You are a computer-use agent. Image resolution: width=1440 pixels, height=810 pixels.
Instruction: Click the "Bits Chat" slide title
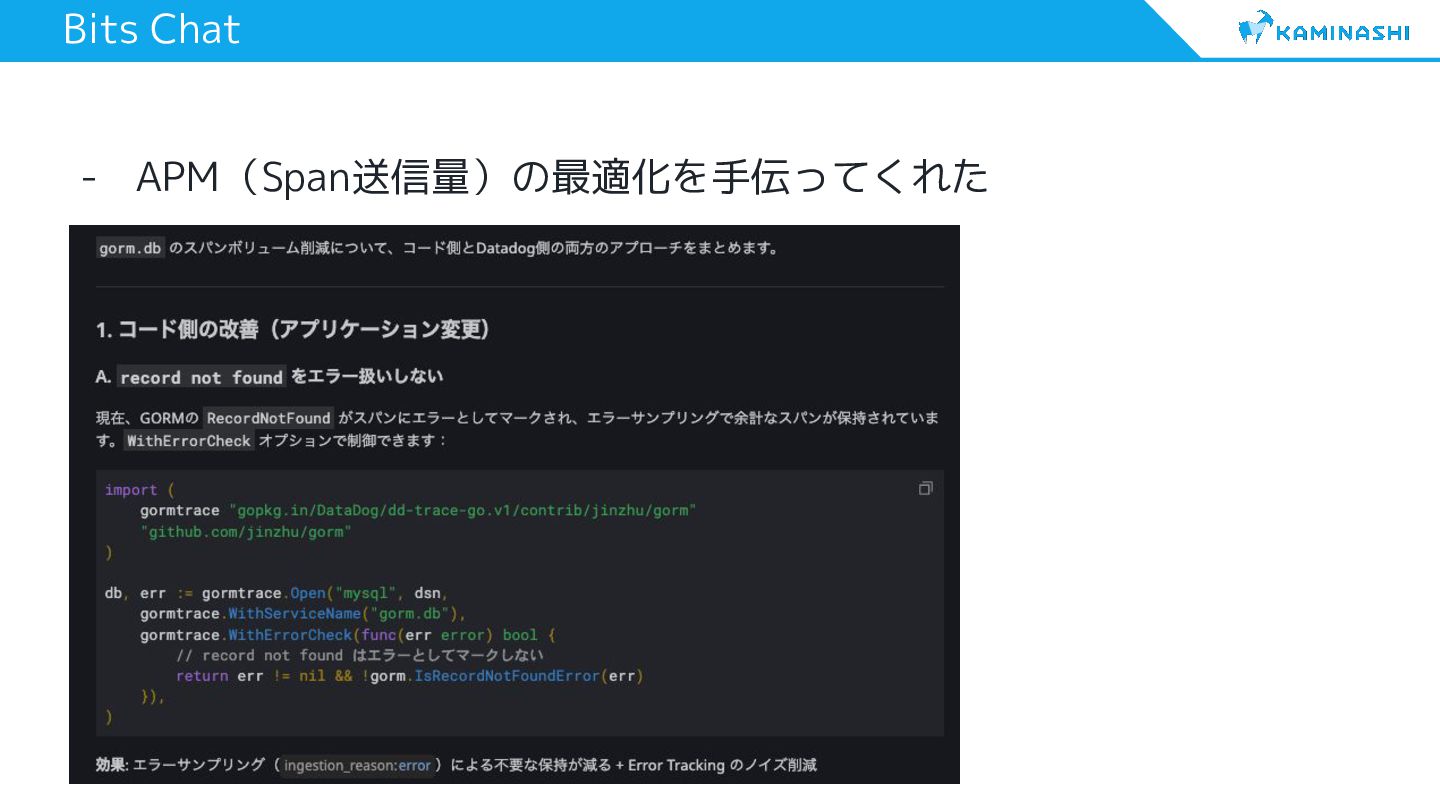pyautogui.click(x=152, y=29)
